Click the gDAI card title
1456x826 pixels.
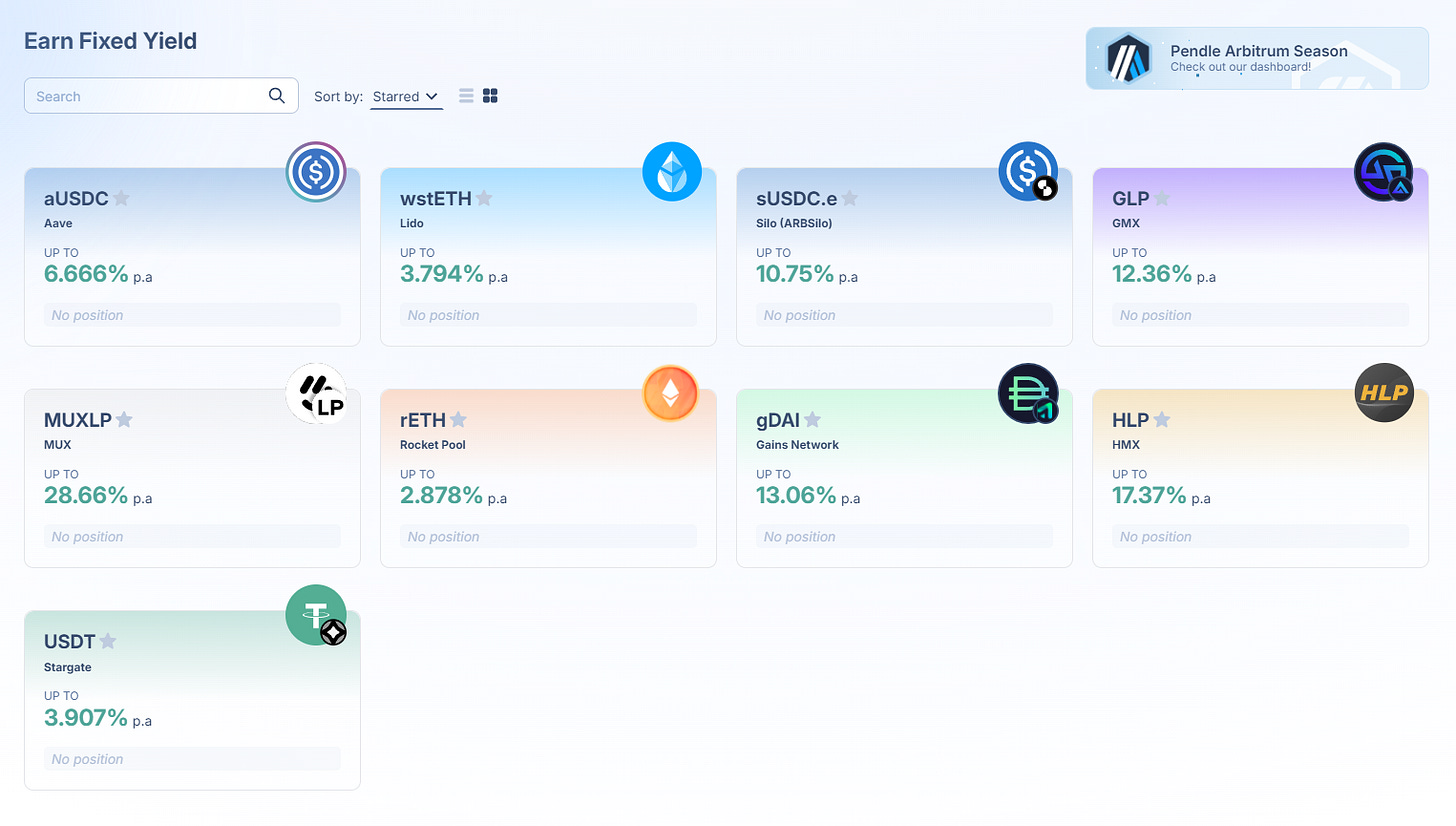[x=778, y=419]
